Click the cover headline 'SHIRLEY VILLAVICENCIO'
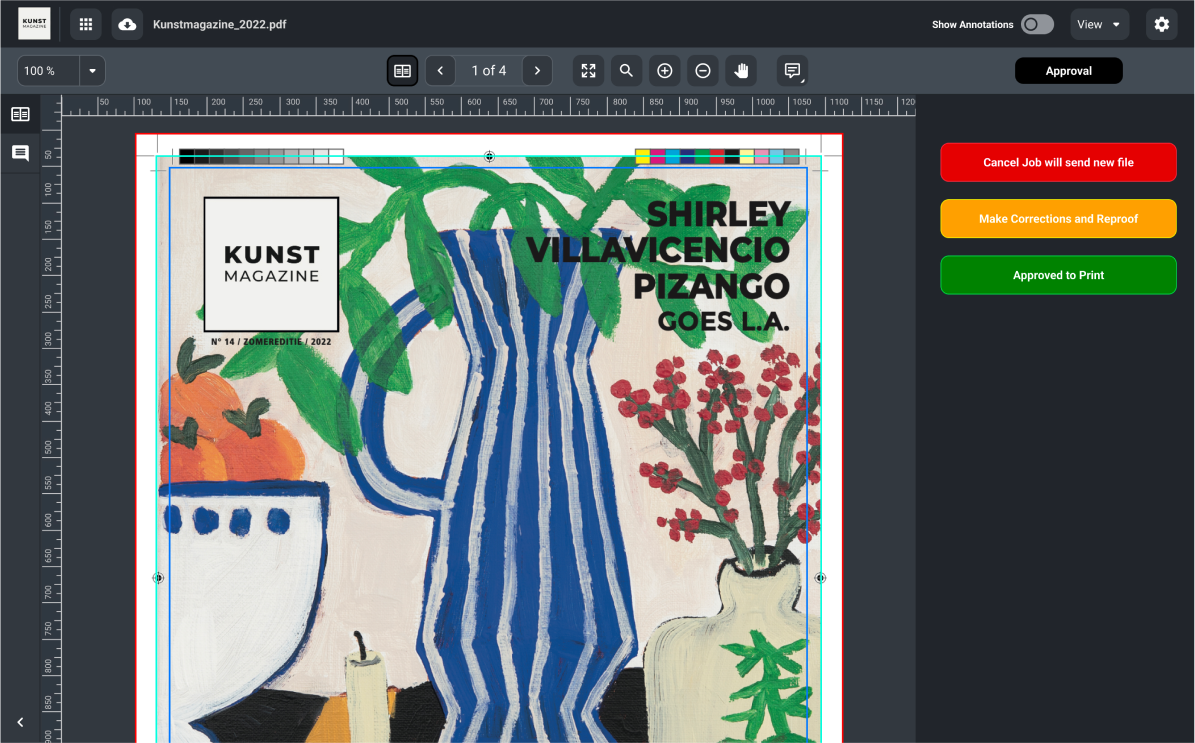 coord(659,232)
